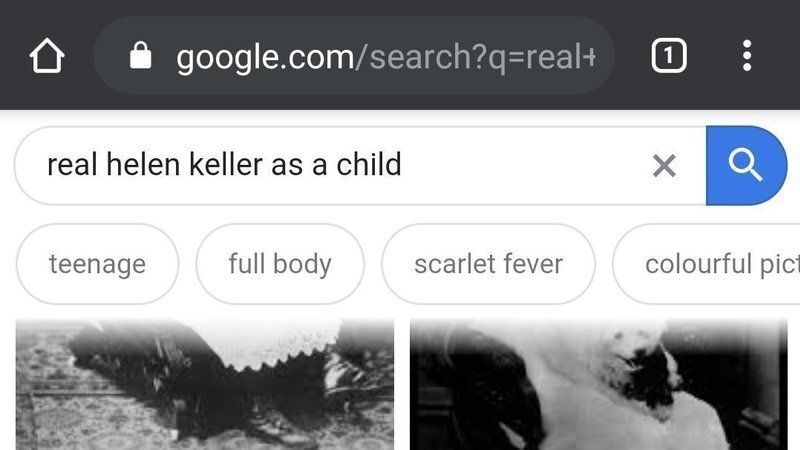Tap the Chrome home icon
The image size is (800, 450).
pos(46,56)
